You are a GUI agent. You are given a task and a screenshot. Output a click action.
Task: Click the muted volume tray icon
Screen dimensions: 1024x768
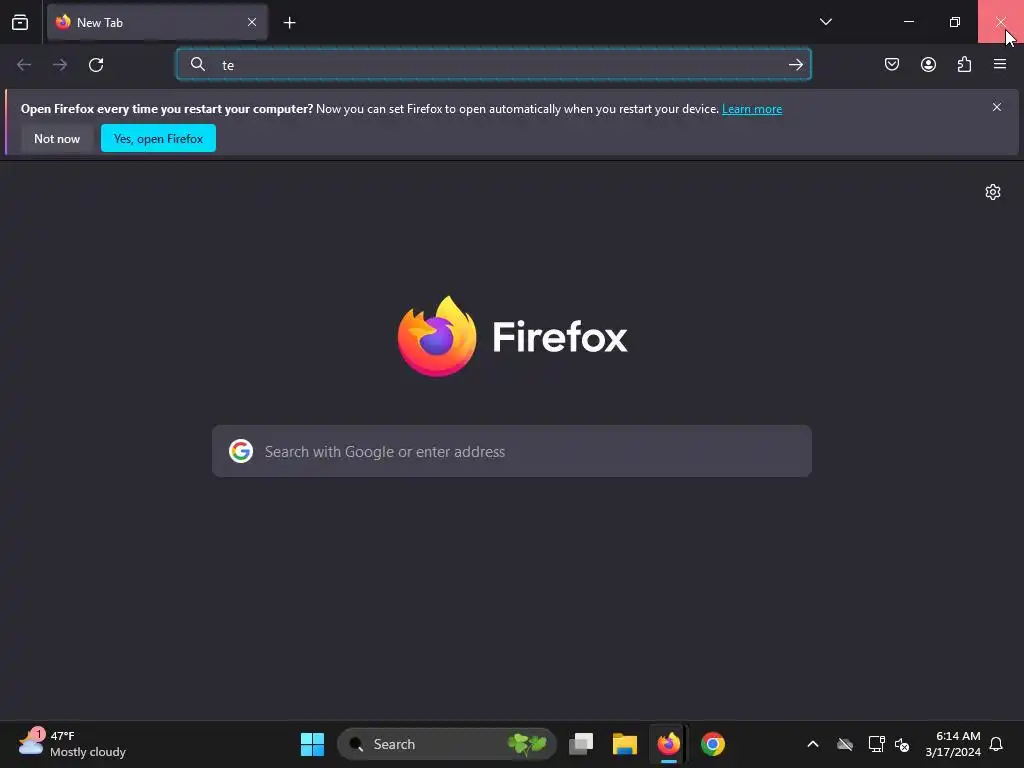tap(902, 744)
